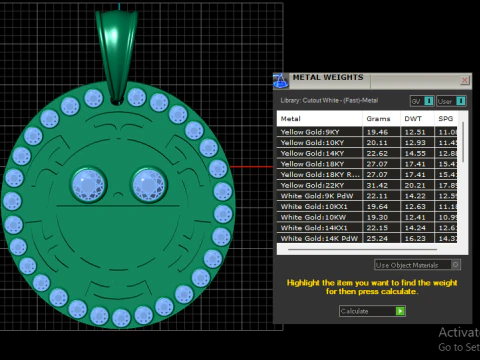Select the Yellow Gold:18KY row
This screenshot has width=480, height=360.
[x=367, y=164]
